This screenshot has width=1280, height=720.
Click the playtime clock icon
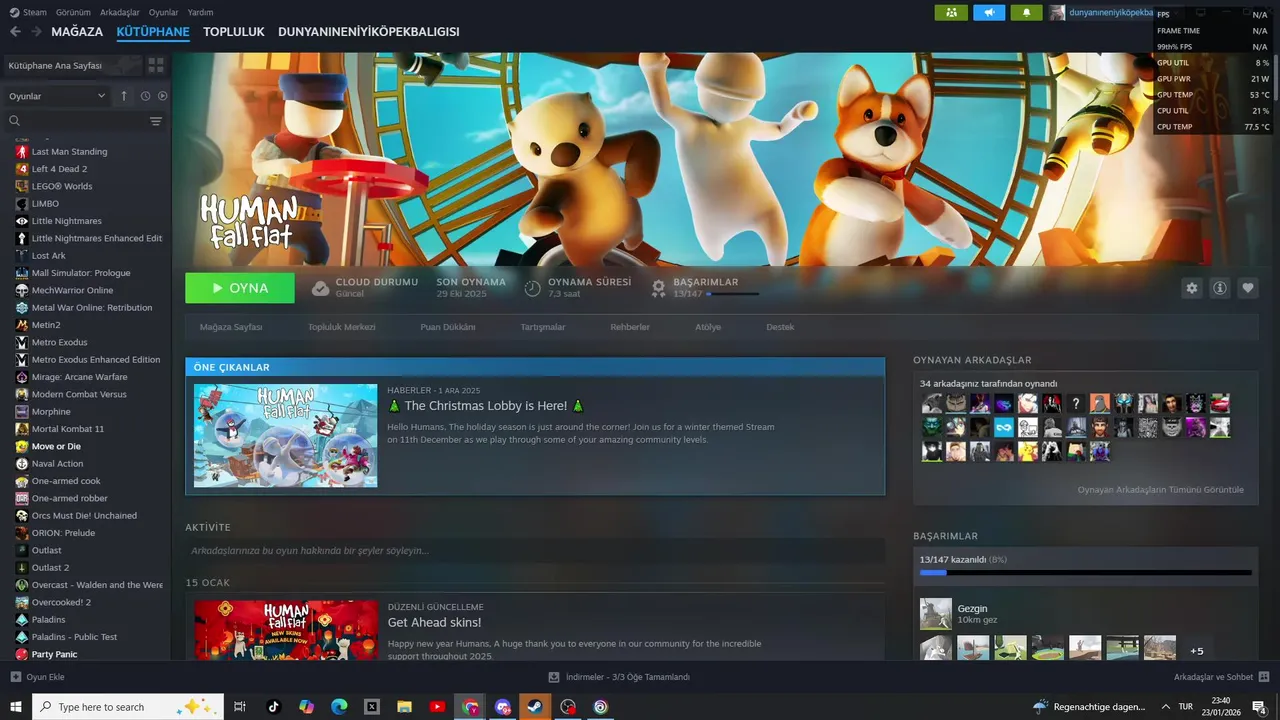533,288
